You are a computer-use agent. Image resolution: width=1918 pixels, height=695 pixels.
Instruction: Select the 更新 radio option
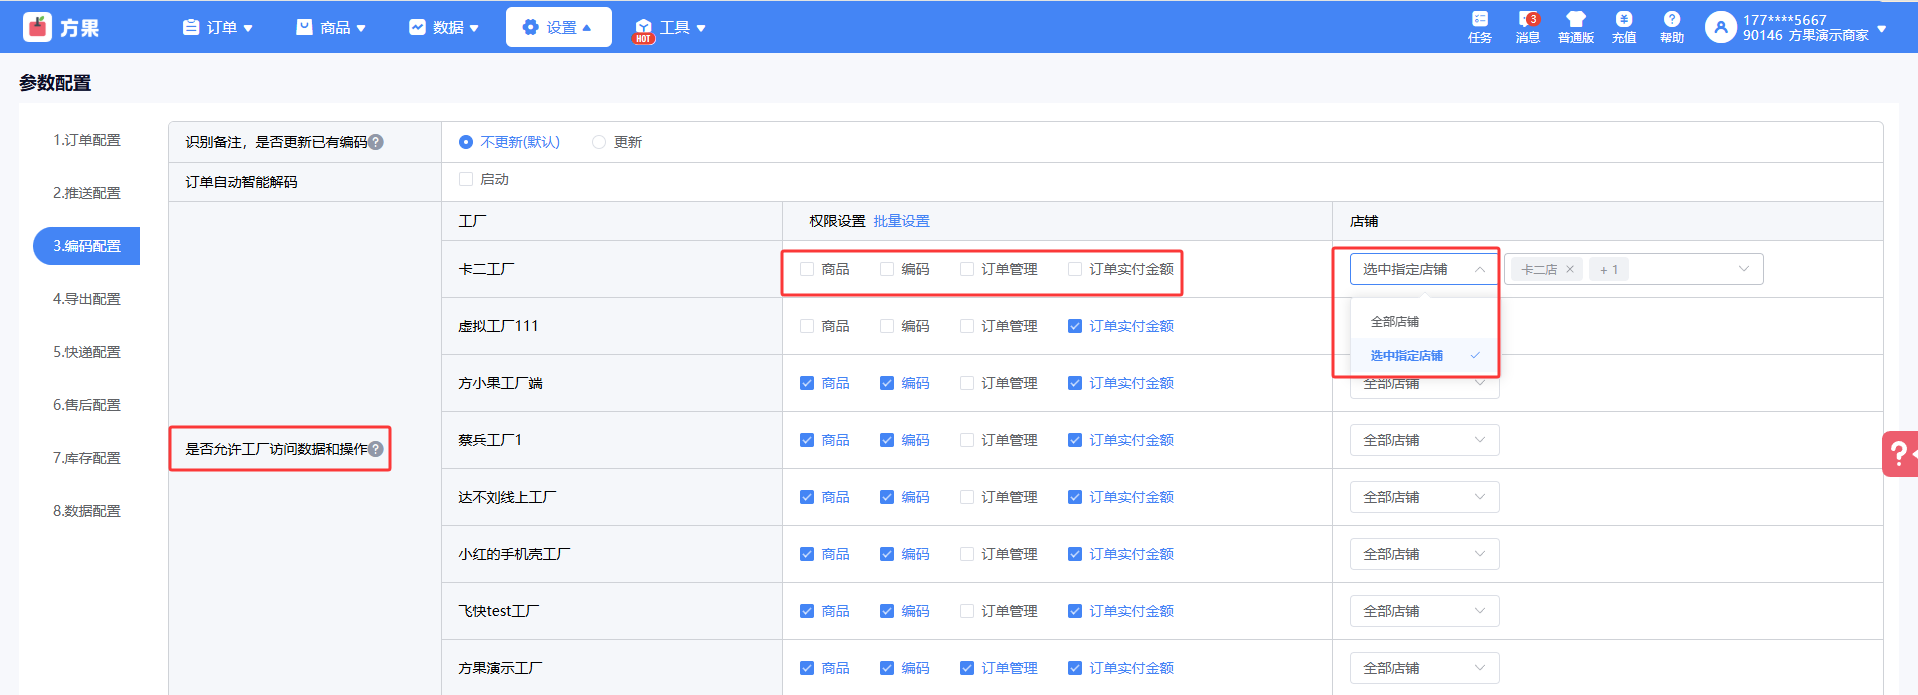click(599, 142)
